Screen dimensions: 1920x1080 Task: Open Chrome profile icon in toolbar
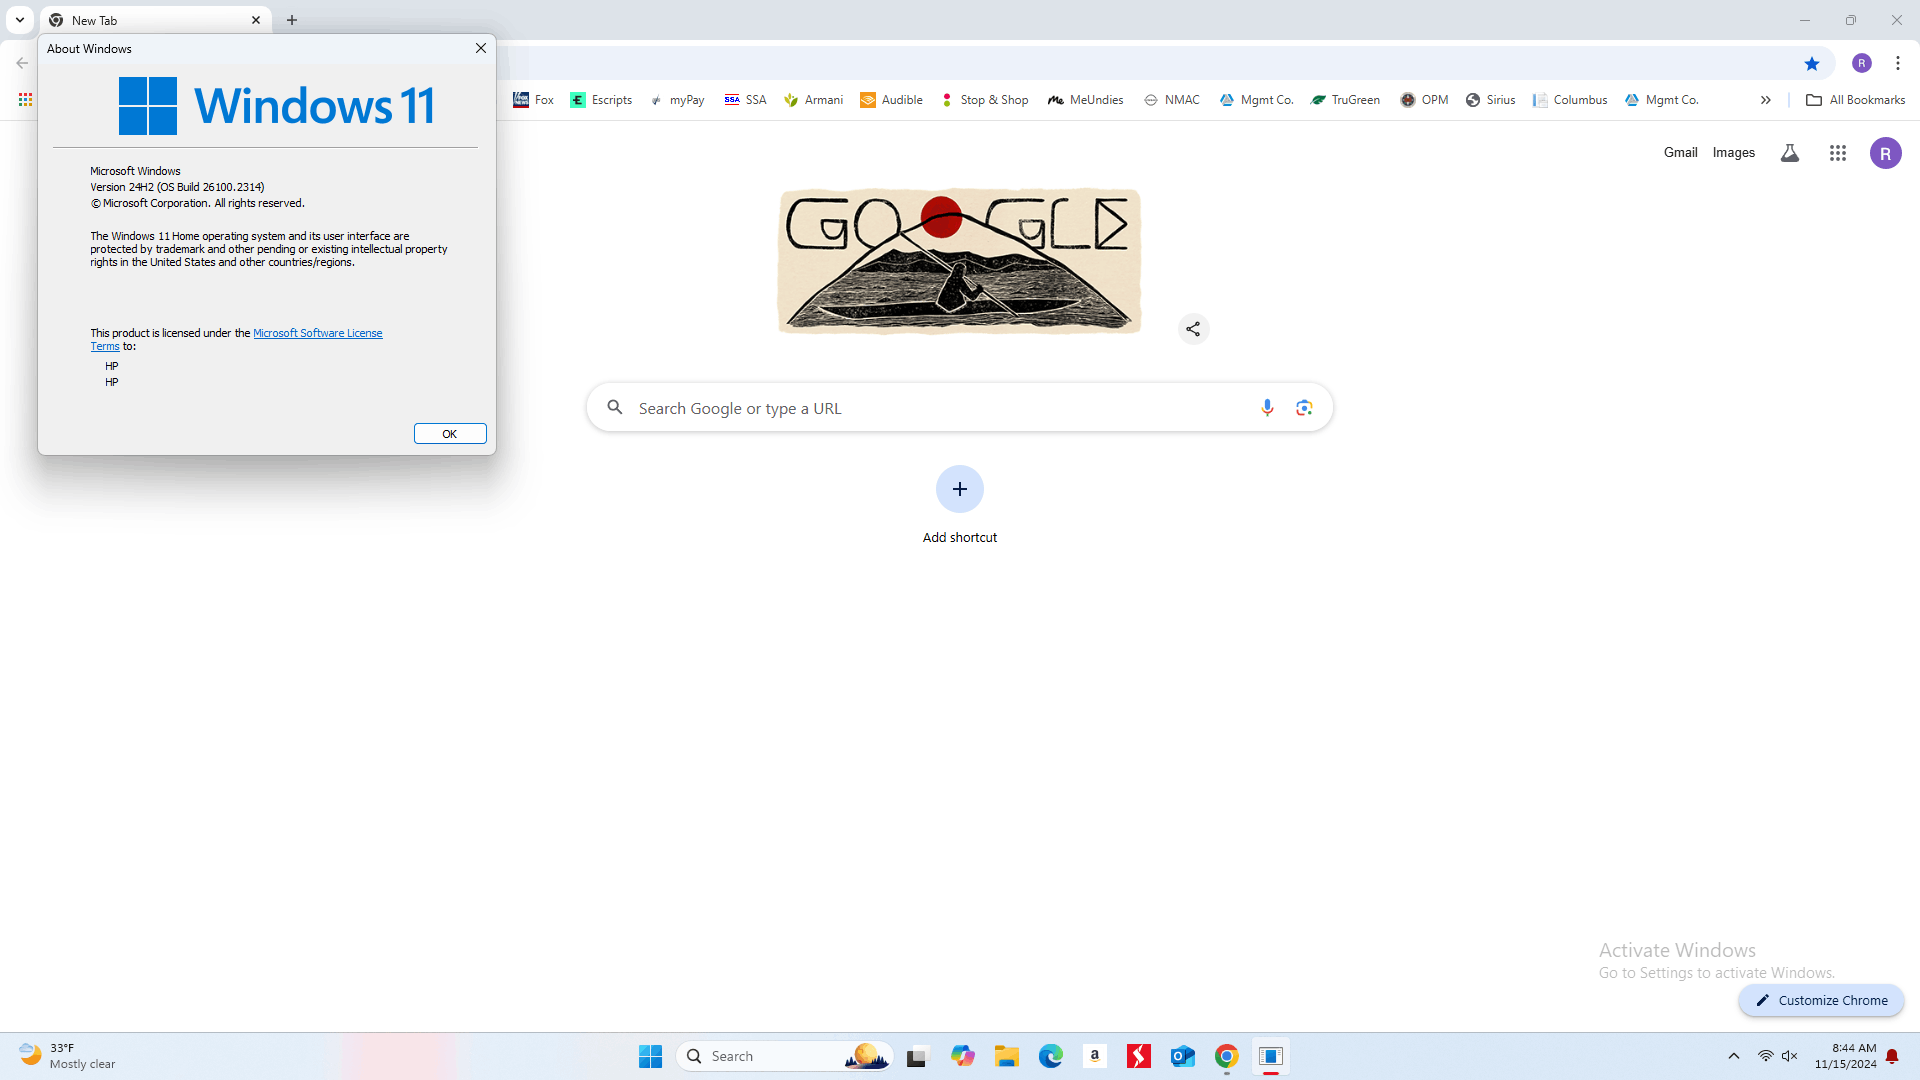click(1861, 63)
